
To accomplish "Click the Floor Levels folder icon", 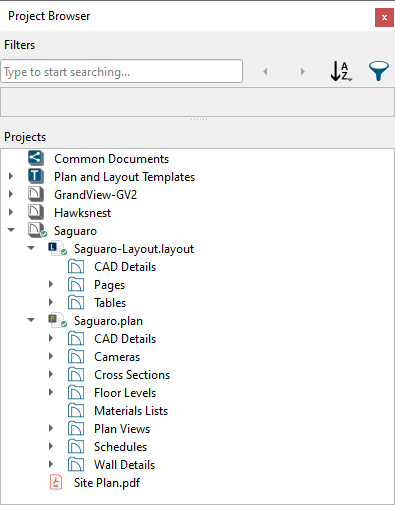I will tap(76, 393).
